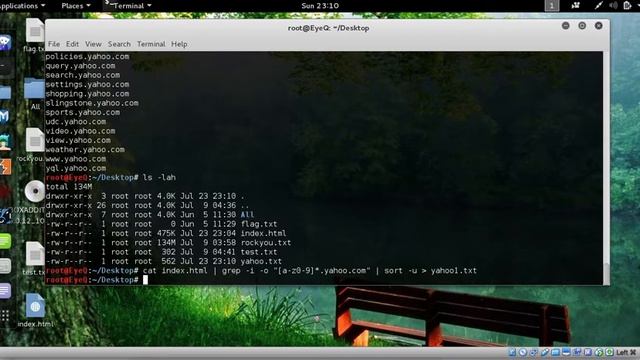Click yahoo.txt in the ls listing
Image resolution: width=640 pixels, height=360 pixels.
click(261, 261)
